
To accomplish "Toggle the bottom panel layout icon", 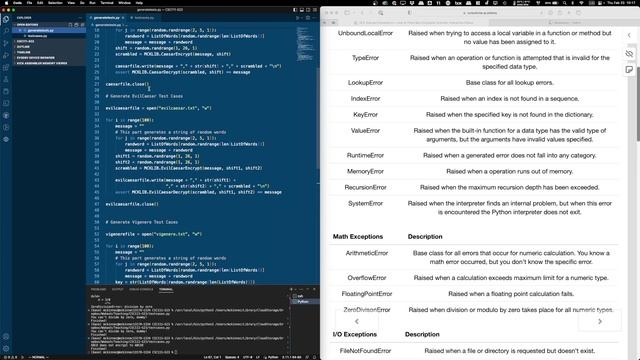I will pyautogui.click(x=302, y=10).
